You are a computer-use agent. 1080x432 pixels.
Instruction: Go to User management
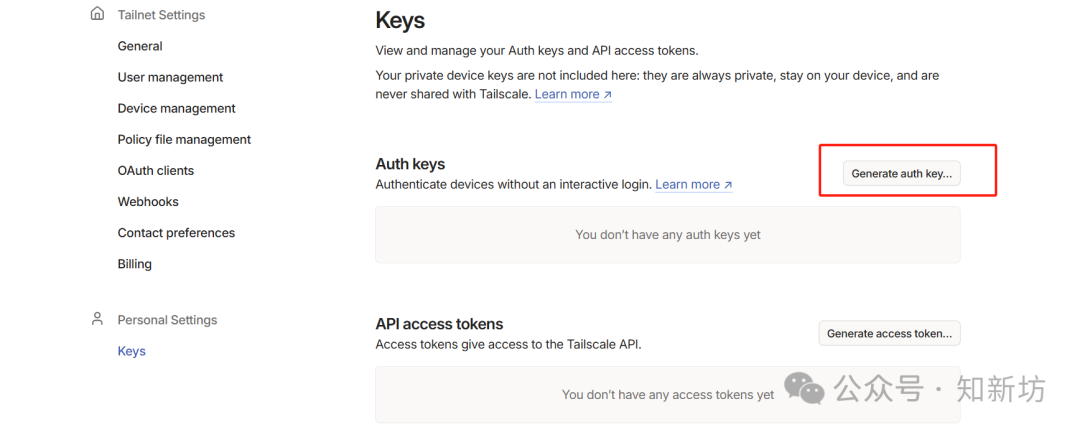tap(170, 77)
